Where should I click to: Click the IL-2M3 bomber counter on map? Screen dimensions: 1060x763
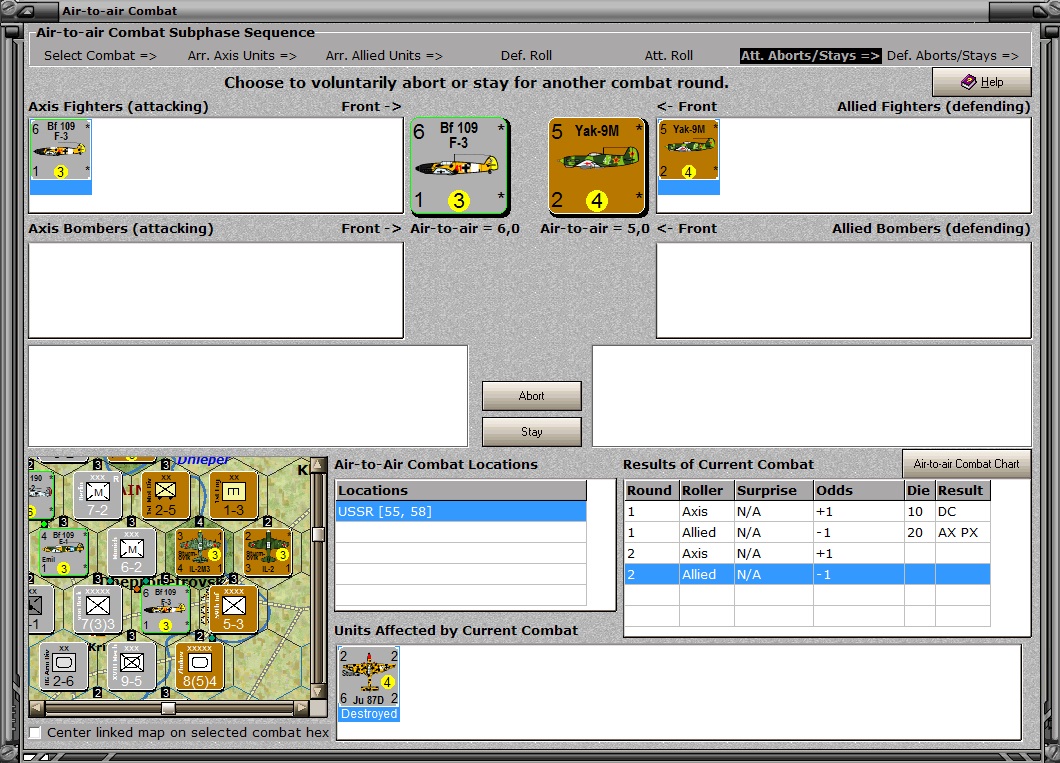[x=199, y=551]
